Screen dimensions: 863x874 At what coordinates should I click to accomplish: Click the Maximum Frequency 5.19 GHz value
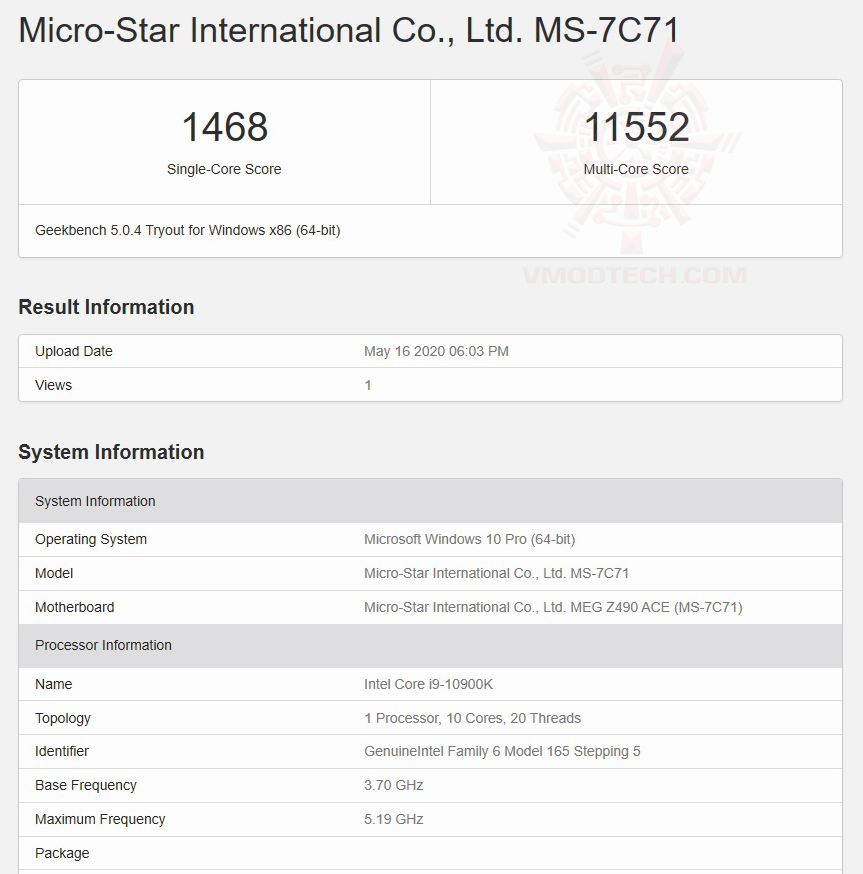390,819
